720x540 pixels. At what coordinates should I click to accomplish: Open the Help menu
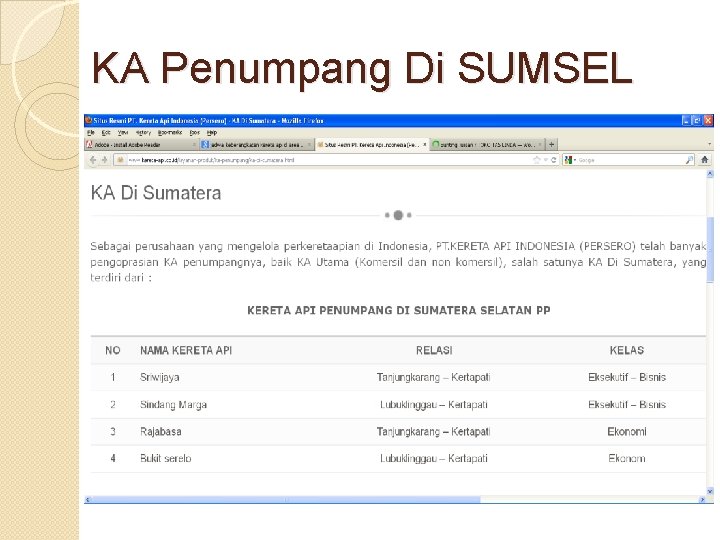pyautogui.click(x=212, y=132)
